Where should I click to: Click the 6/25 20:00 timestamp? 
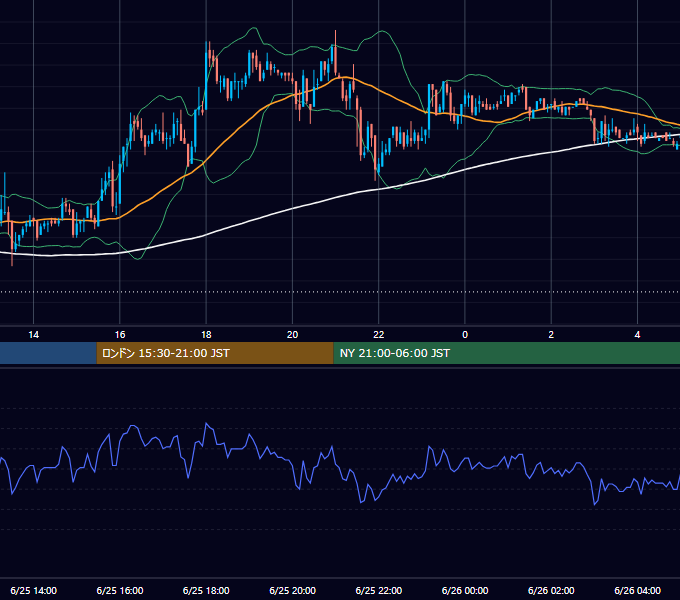click(x=292, y=590)
